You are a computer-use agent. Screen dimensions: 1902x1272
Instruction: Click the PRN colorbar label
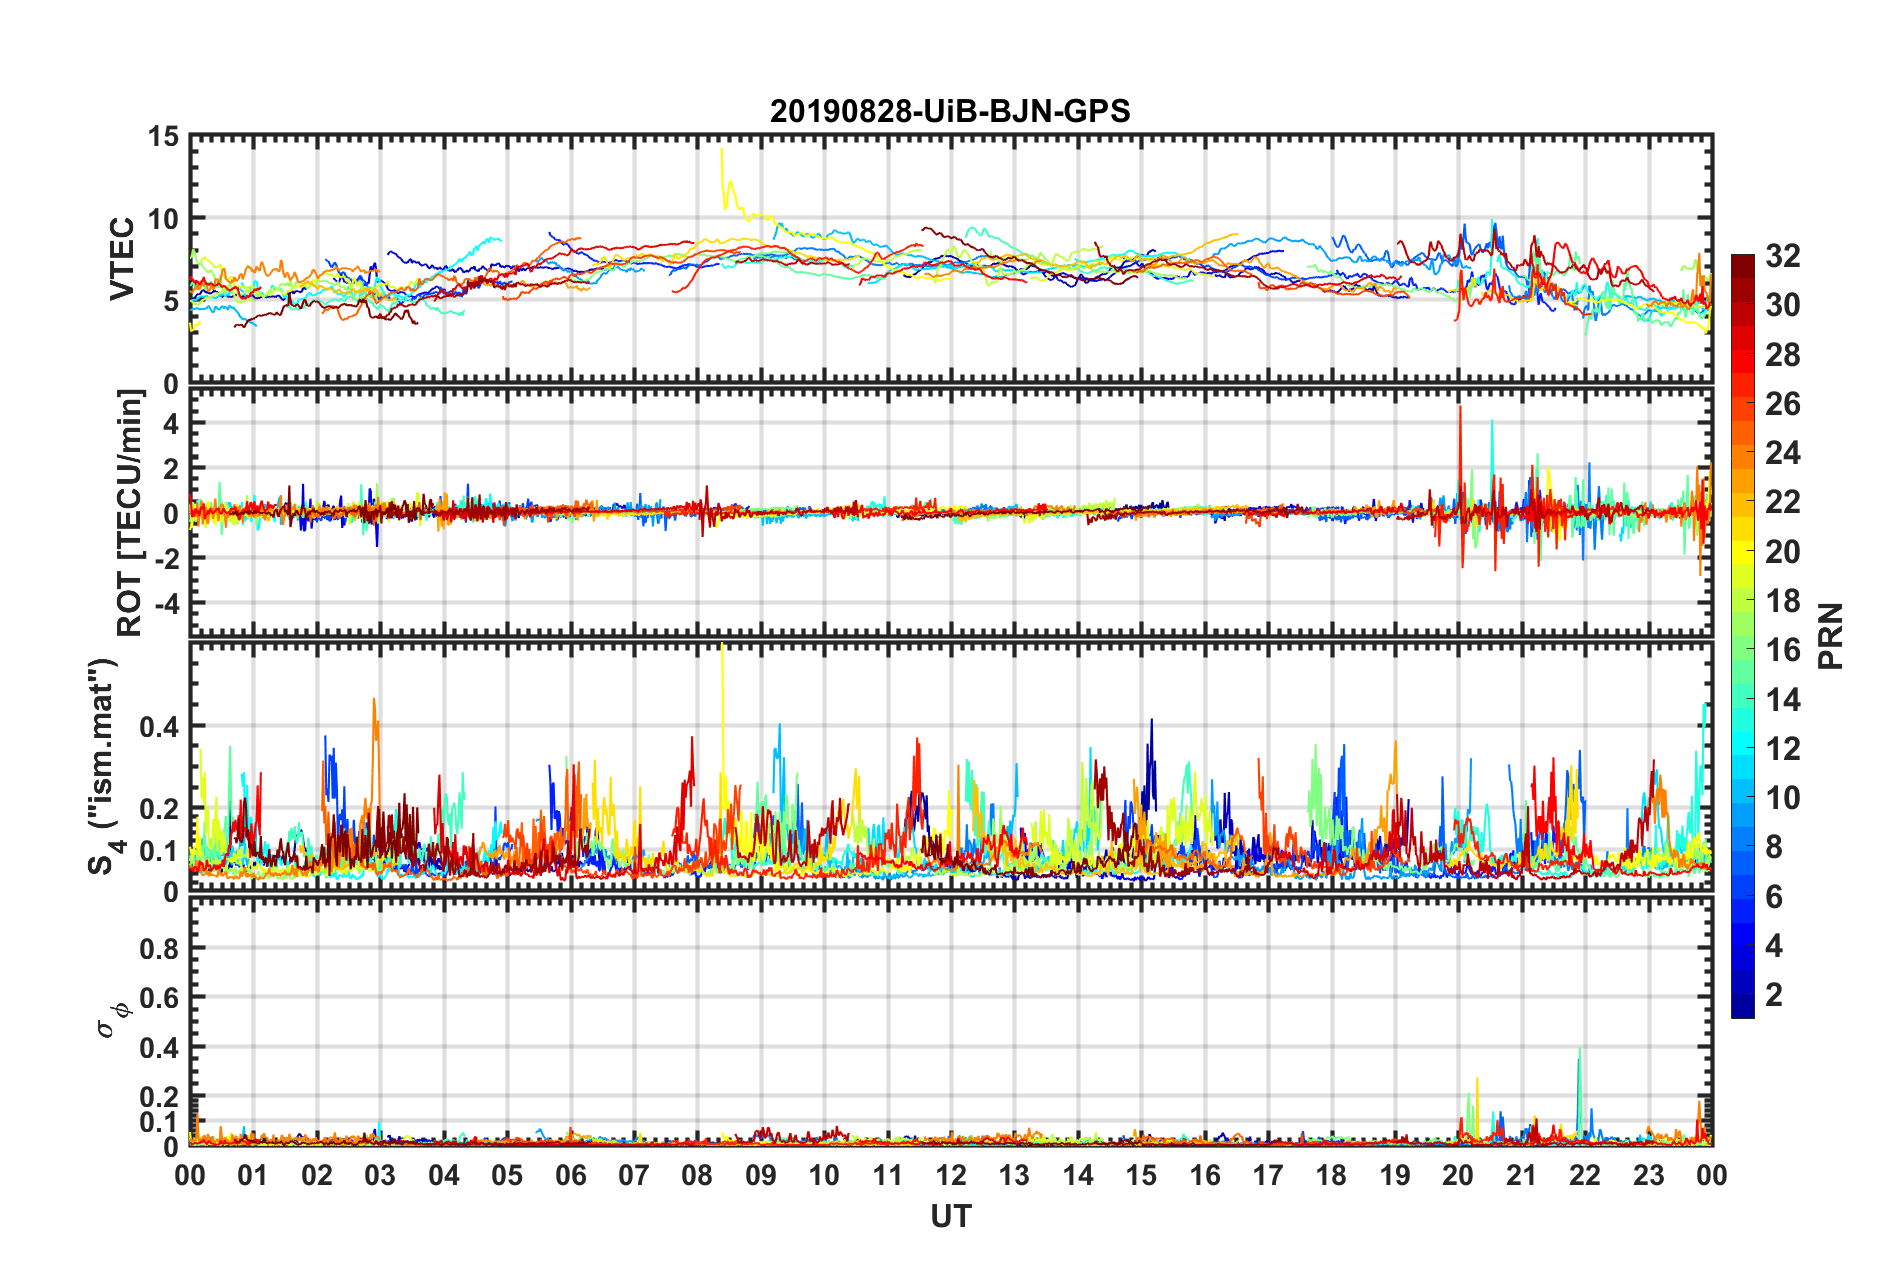1831,636
